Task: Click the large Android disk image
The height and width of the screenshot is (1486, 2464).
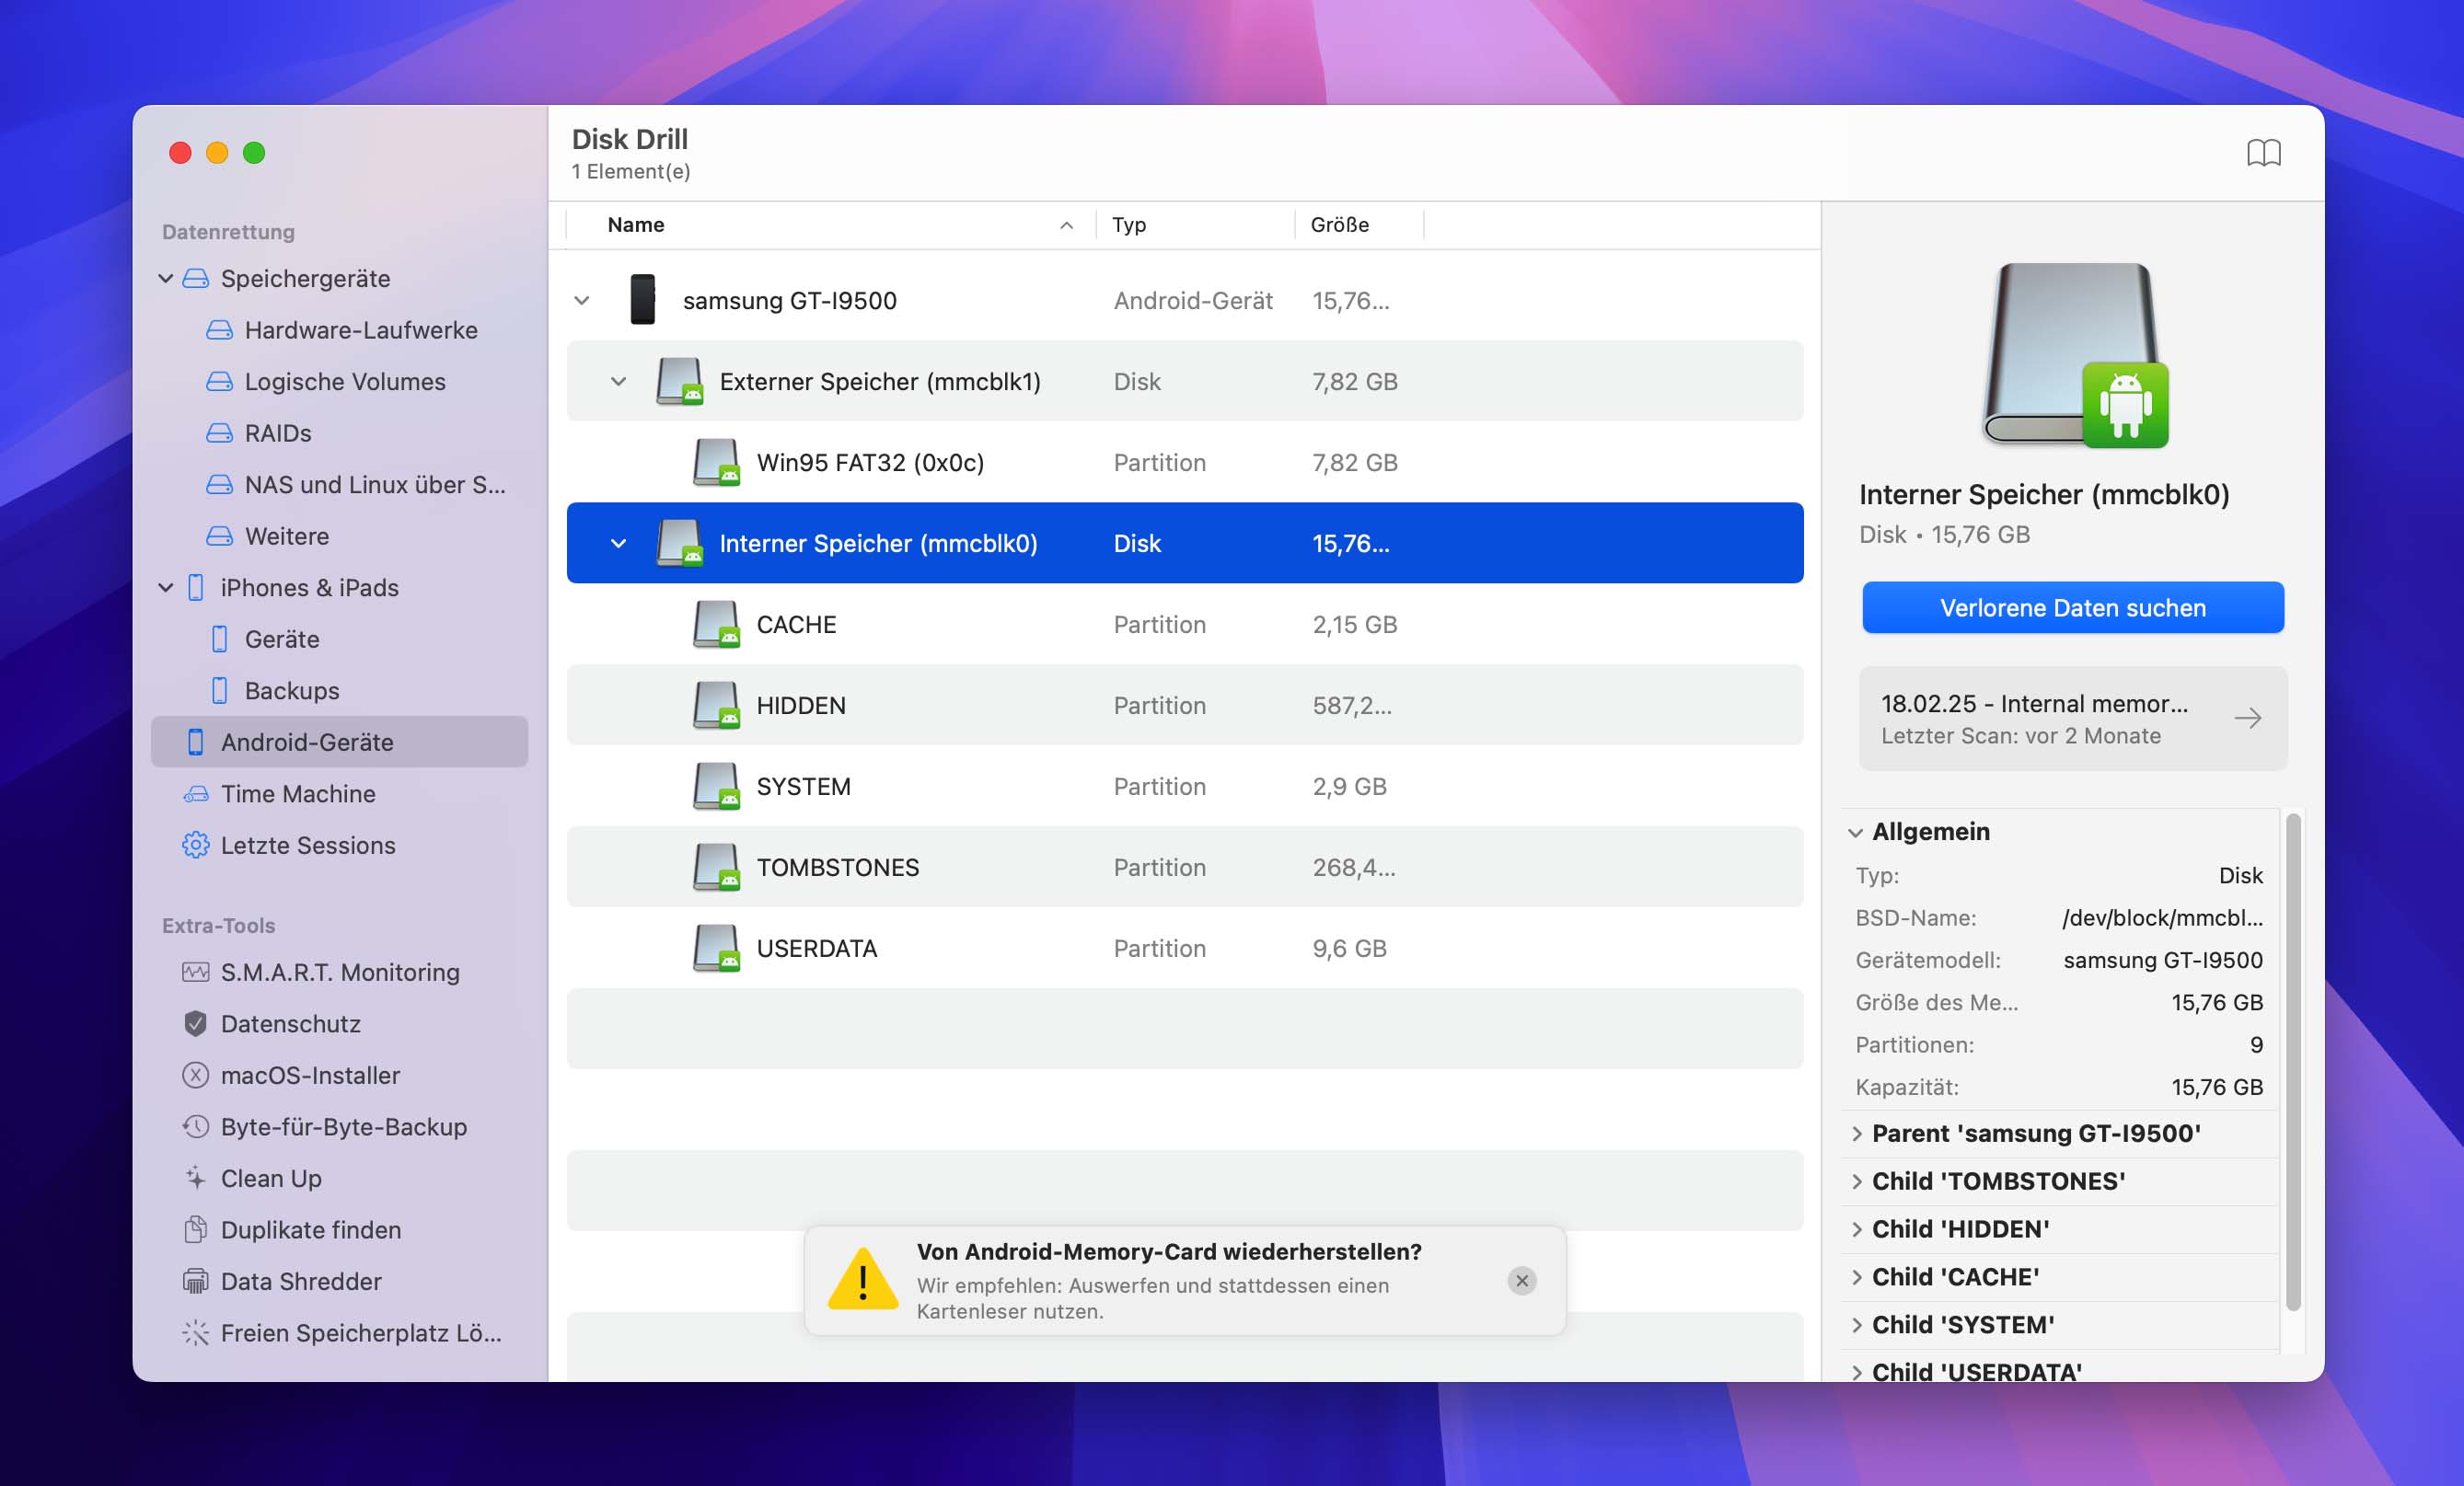Action: (2075, 356)
